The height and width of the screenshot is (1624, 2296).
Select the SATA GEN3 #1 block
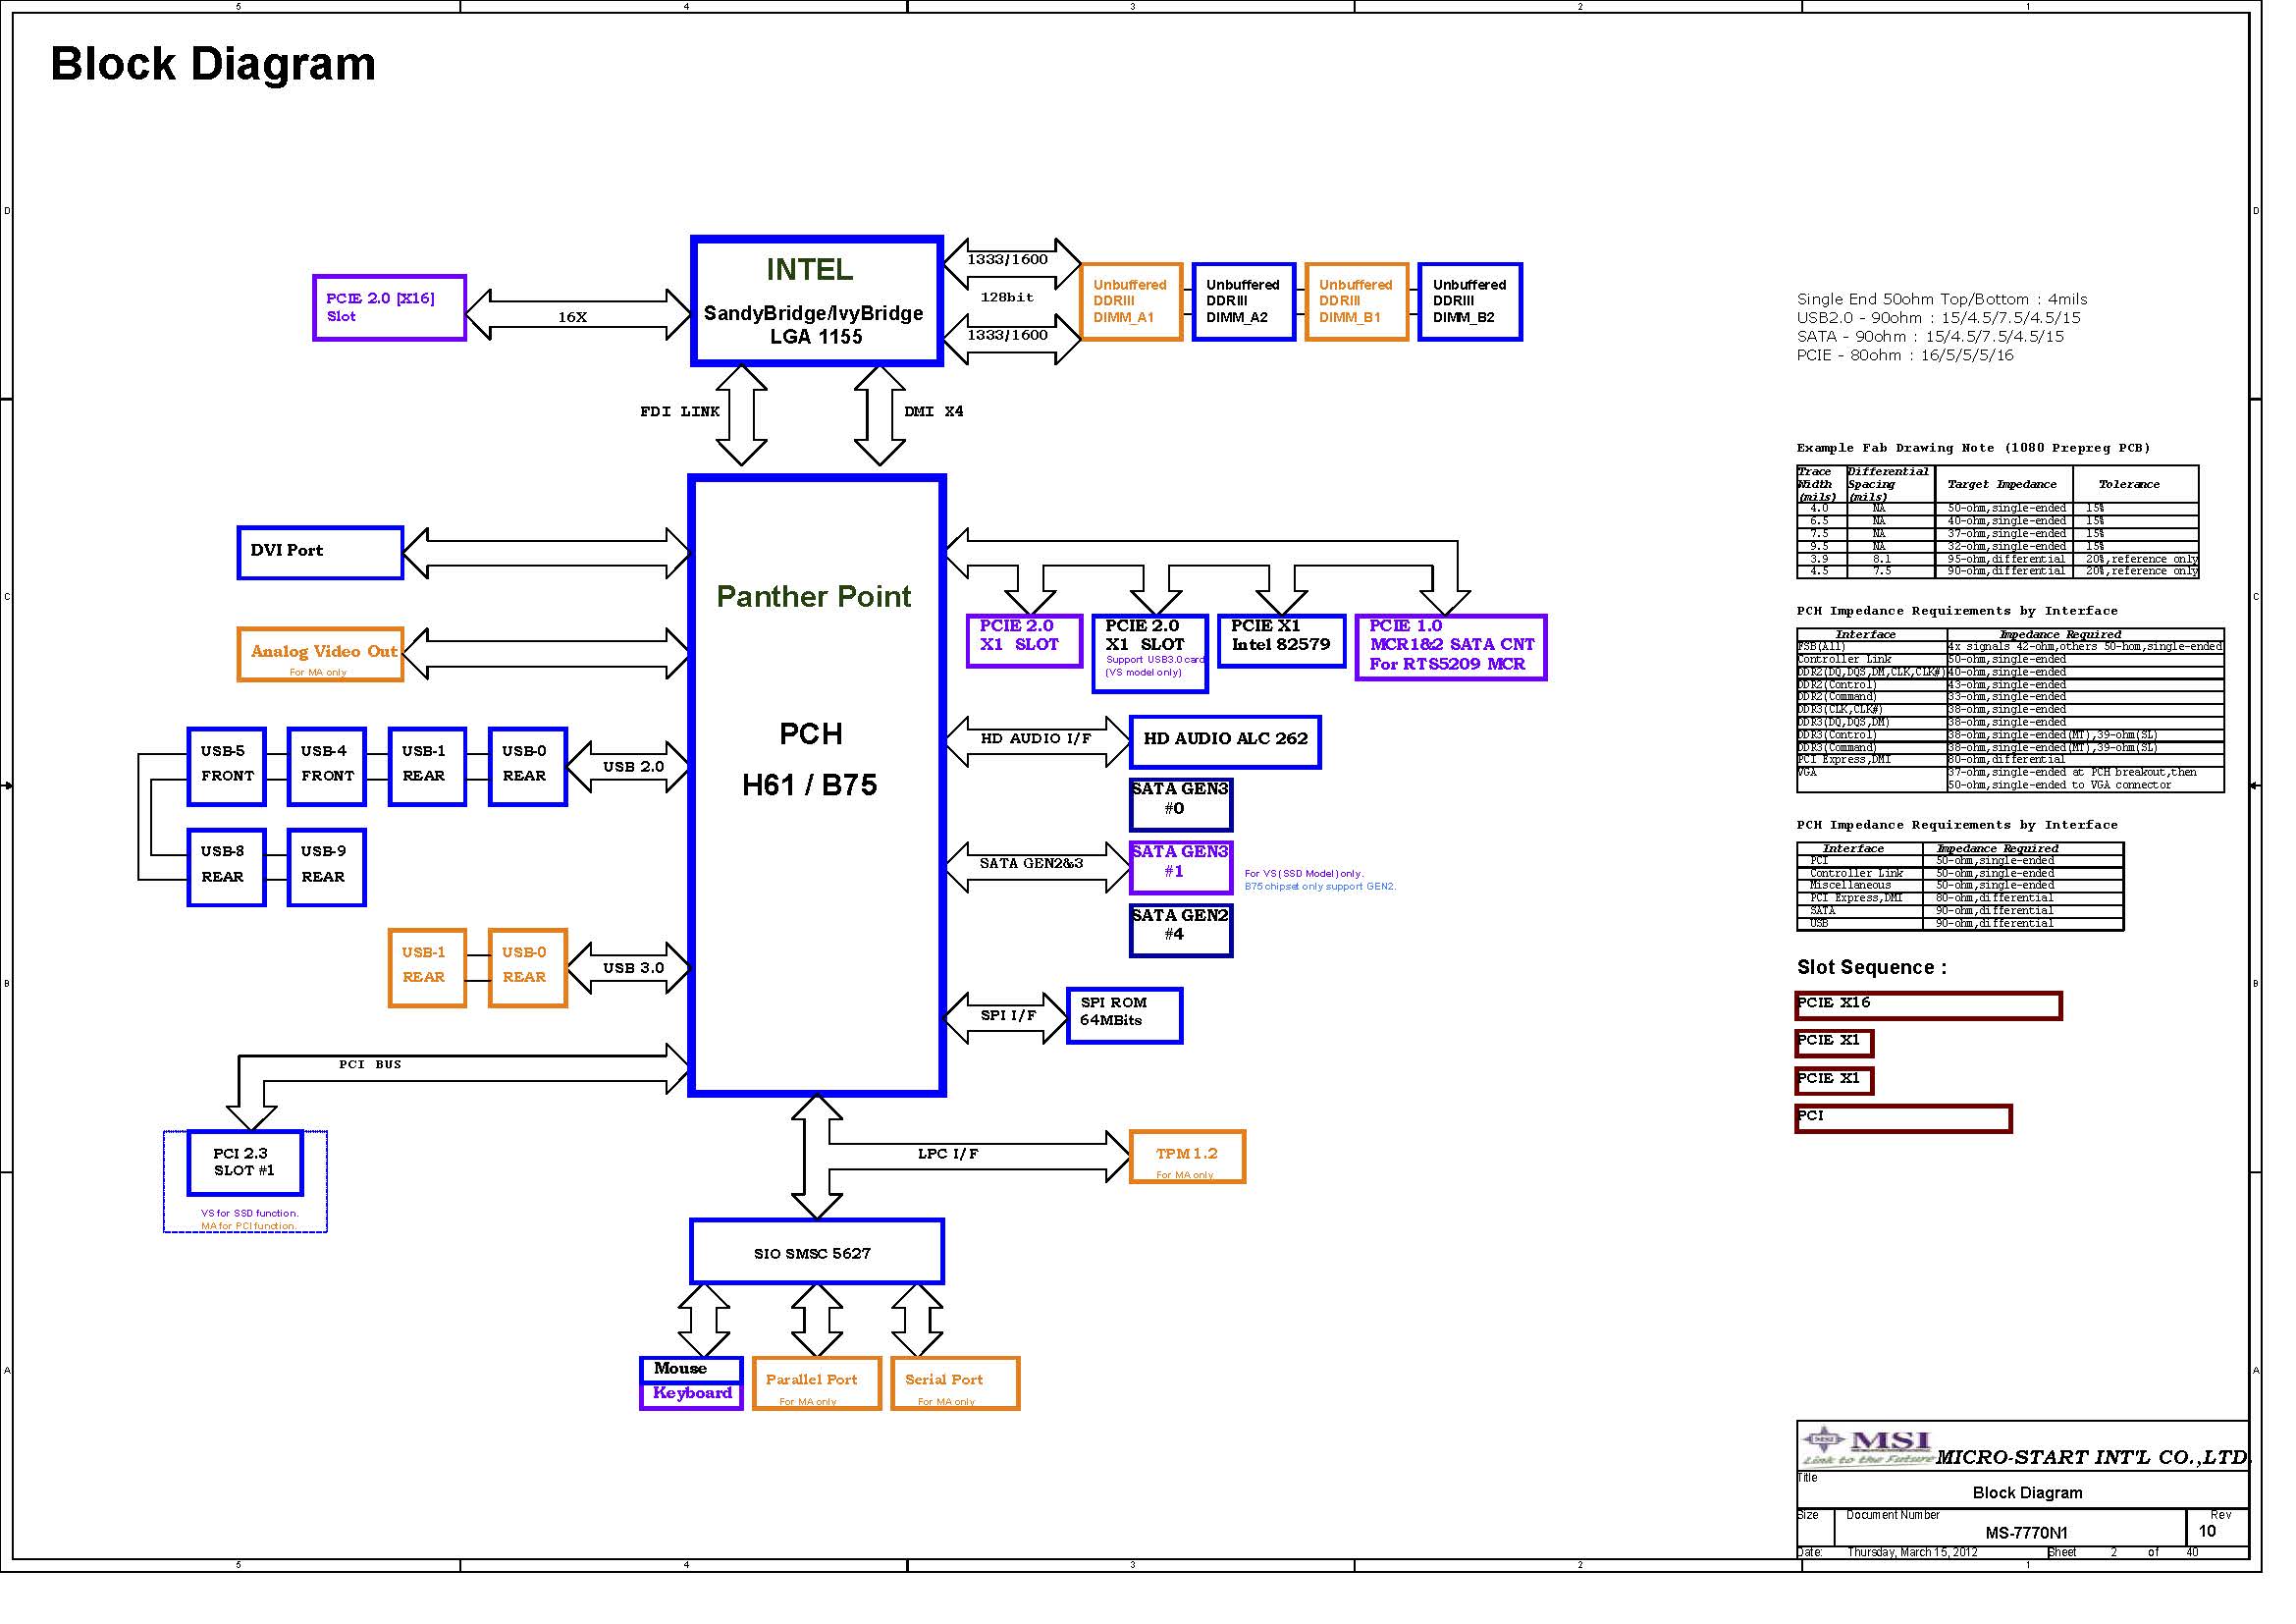[x=1181, y=868]
